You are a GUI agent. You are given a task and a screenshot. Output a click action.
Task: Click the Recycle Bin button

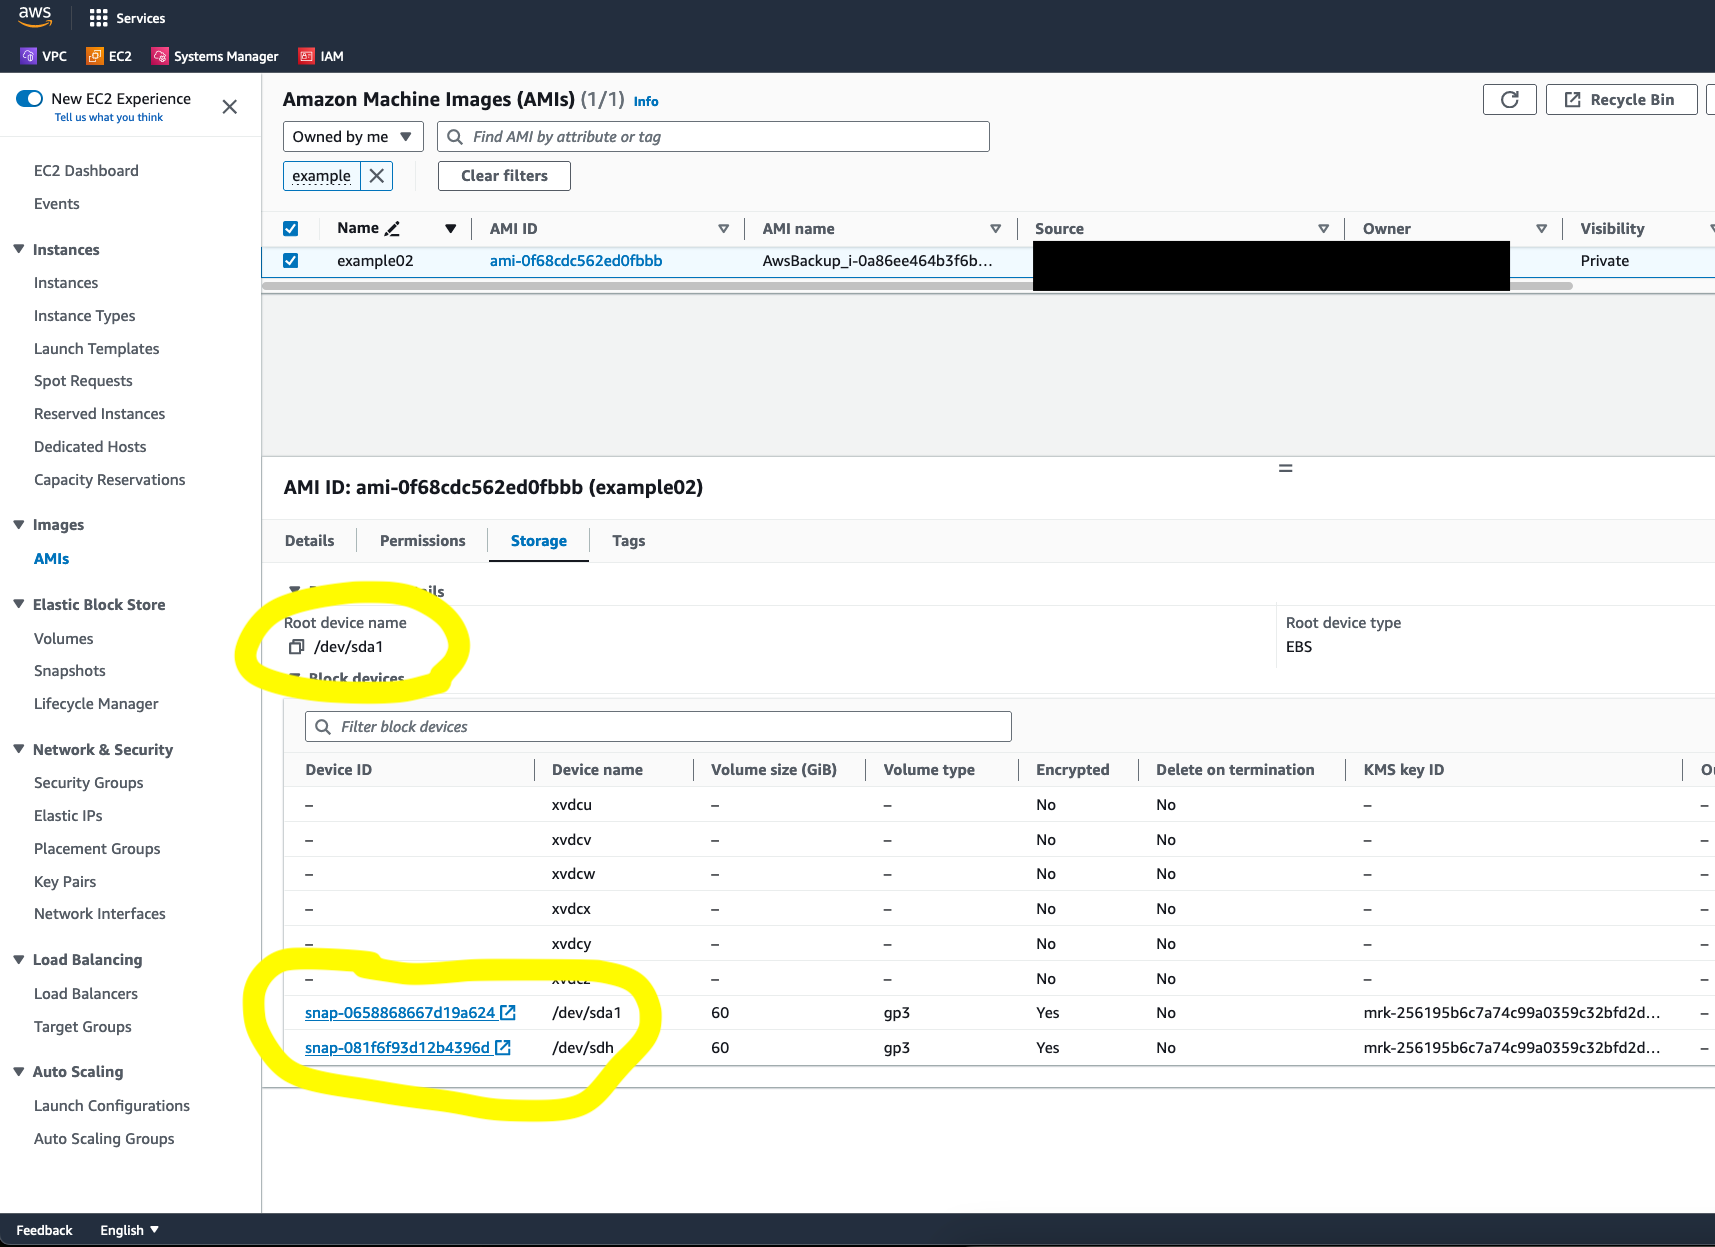1621,100
